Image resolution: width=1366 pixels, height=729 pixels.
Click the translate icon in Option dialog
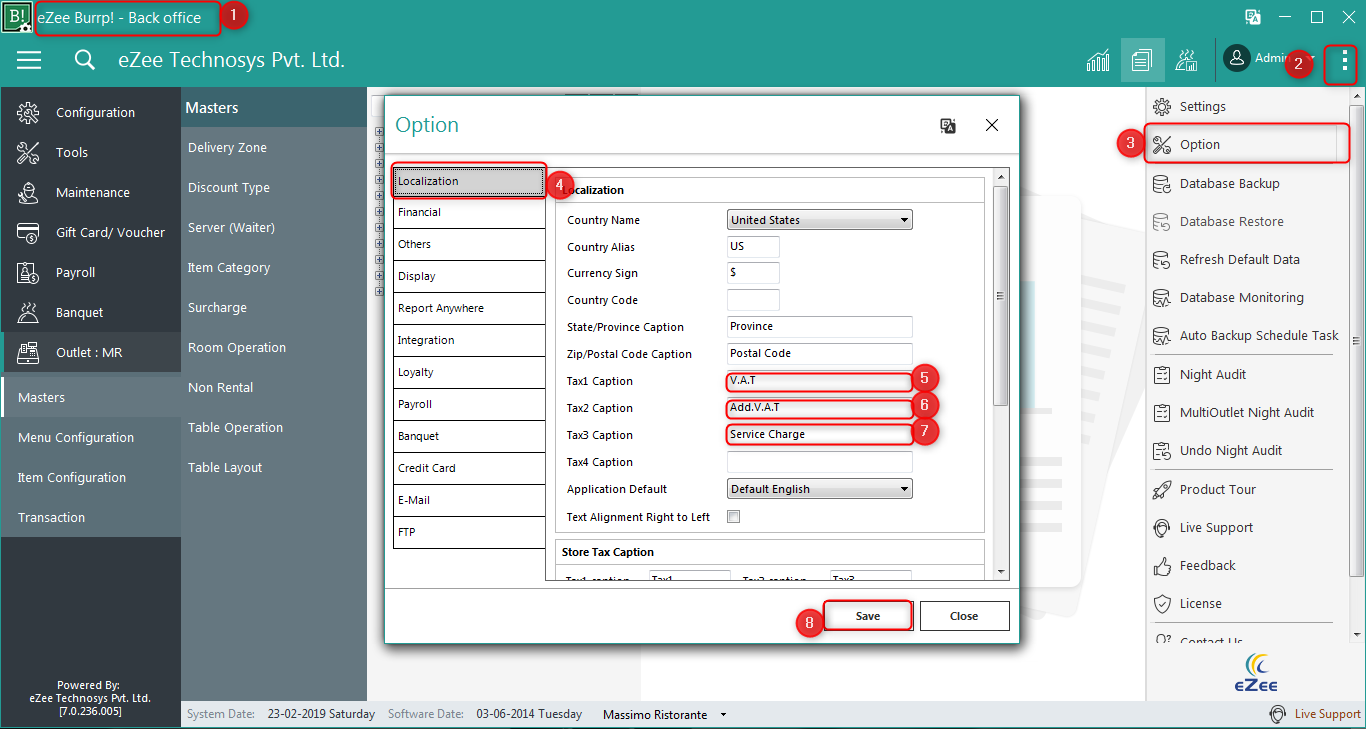(948, 125)
